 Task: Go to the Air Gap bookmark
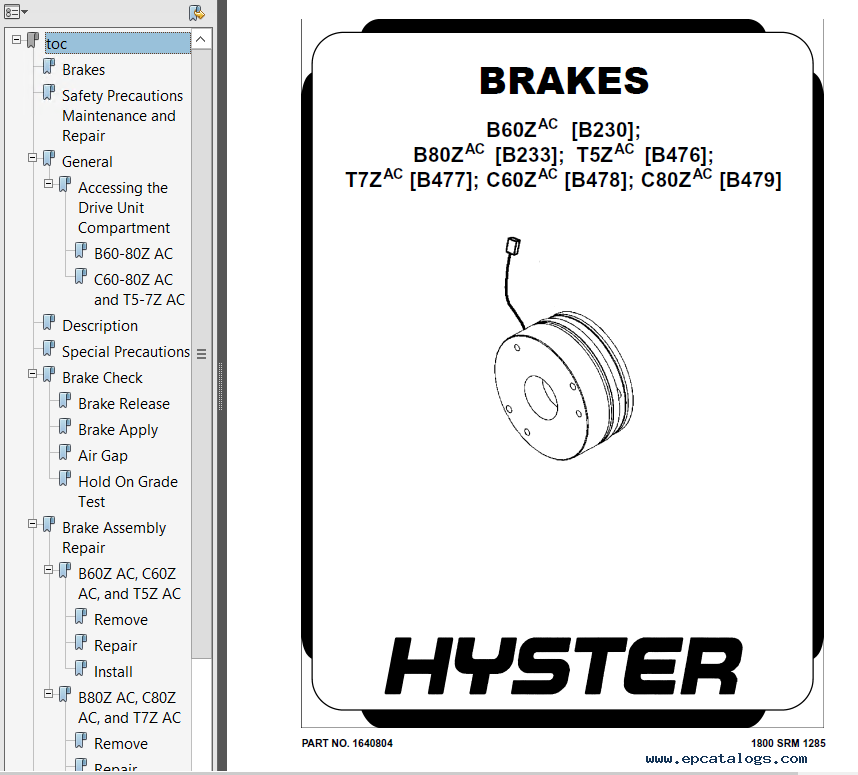pyautogui.click(x=102, y=456)
